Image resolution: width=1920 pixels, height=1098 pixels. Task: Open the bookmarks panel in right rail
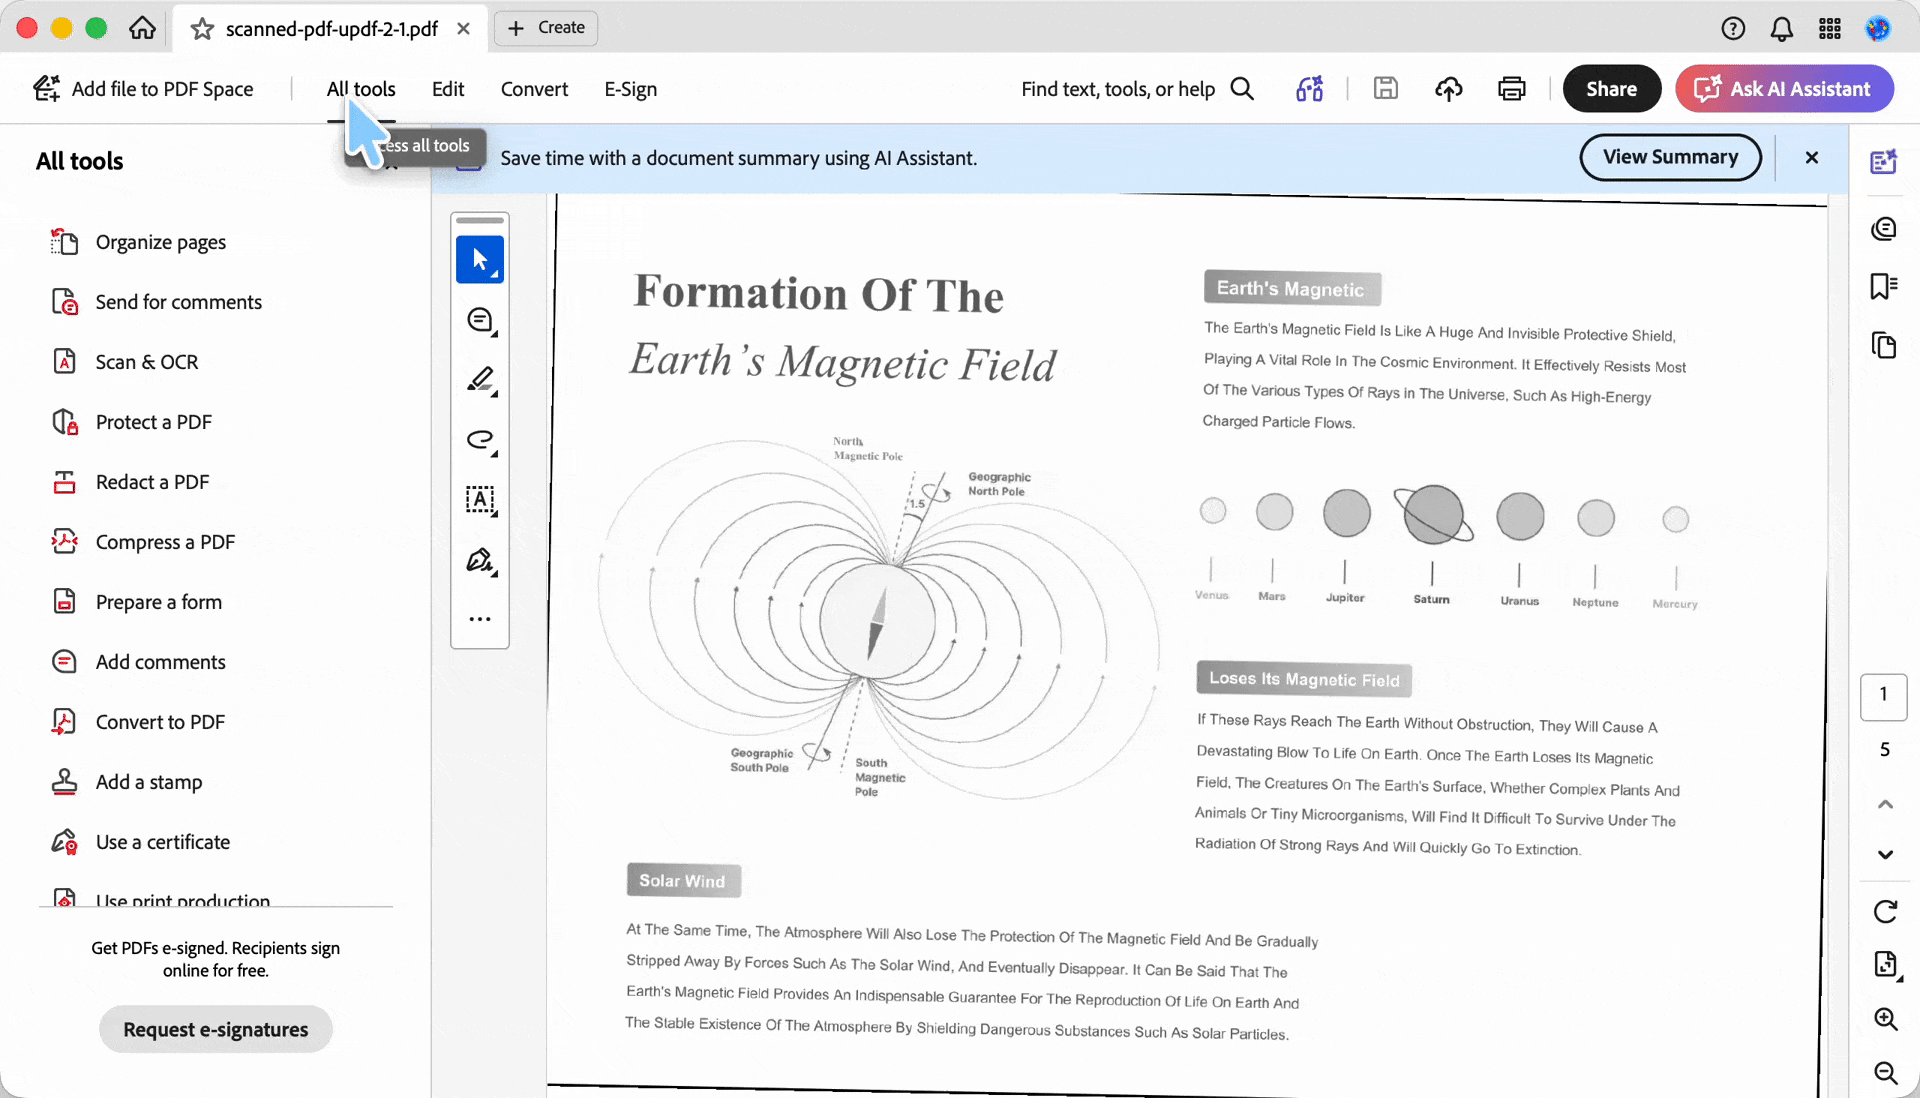[1884, 287]
